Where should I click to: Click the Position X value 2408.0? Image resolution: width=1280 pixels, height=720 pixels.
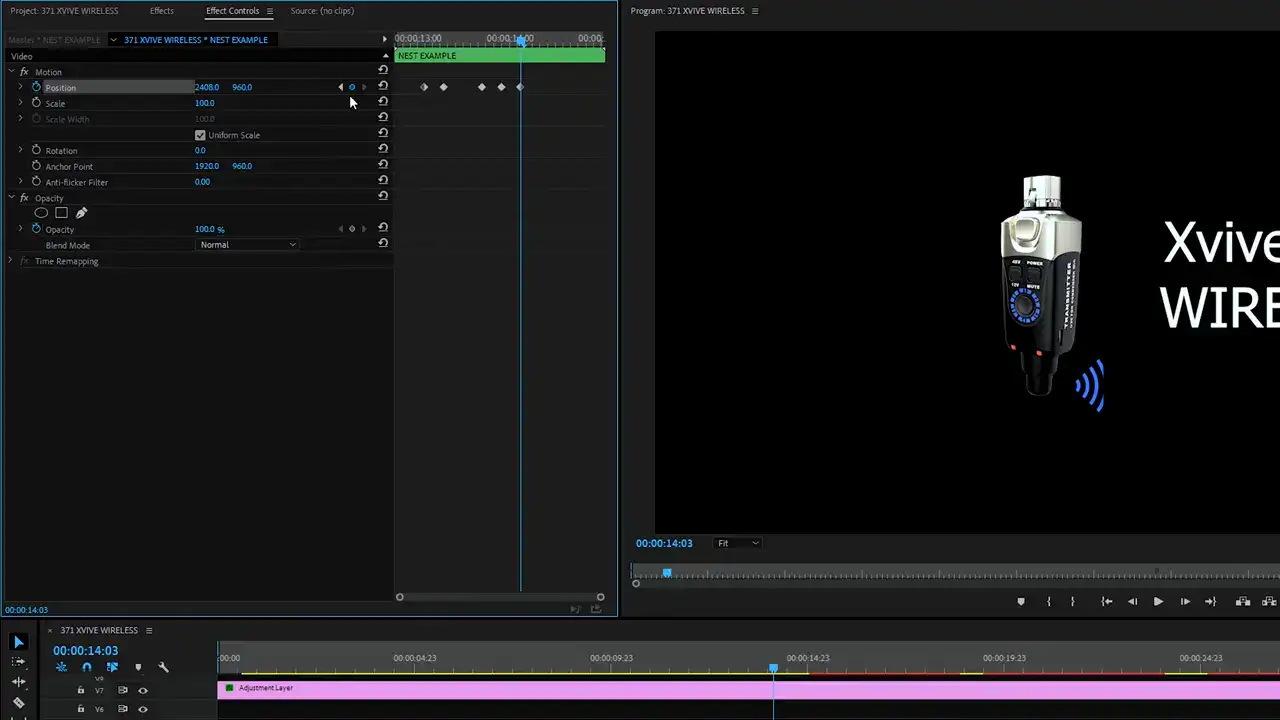[207, 87]
